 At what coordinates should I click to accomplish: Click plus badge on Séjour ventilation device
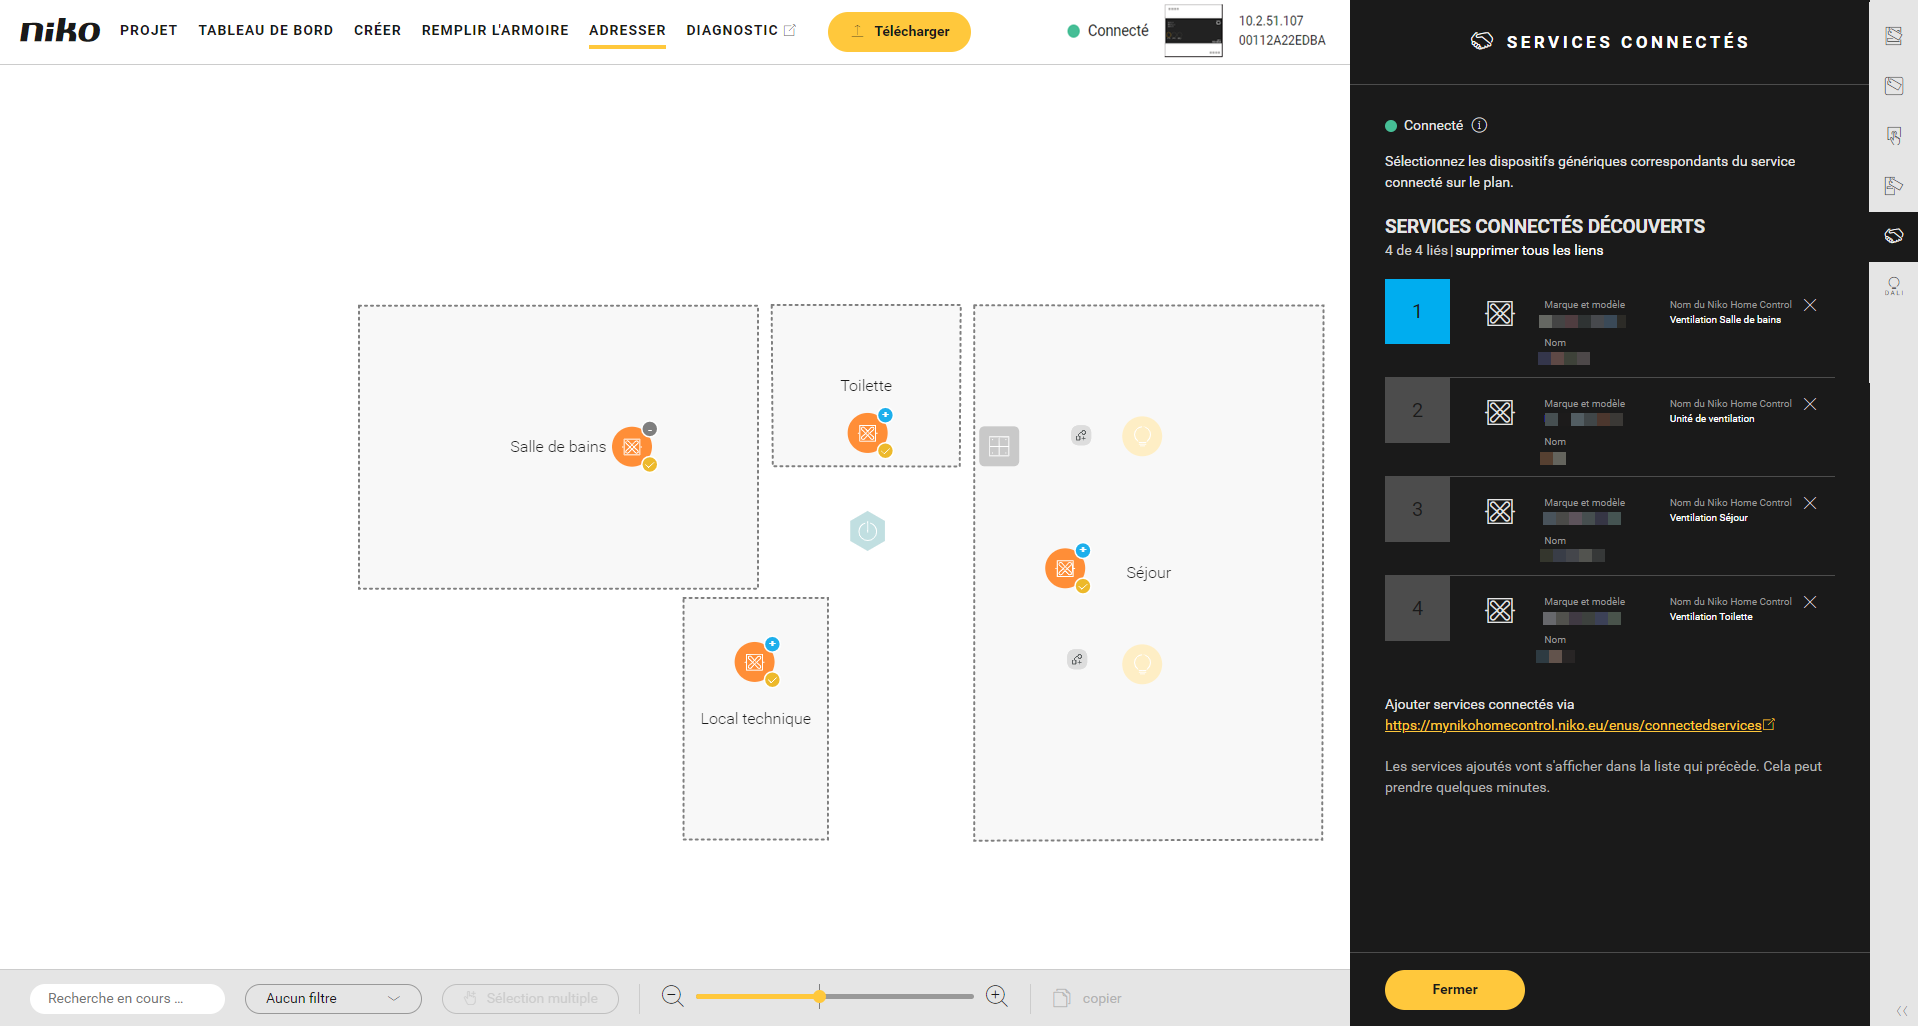[x=1083, y=550]
